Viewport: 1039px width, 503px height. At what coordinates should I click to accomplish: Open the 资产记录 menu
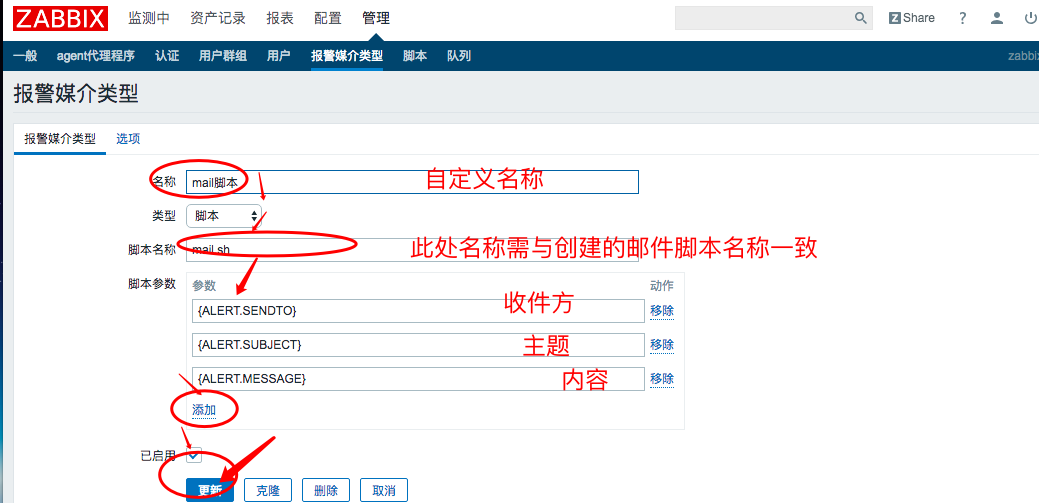point(217,19)
